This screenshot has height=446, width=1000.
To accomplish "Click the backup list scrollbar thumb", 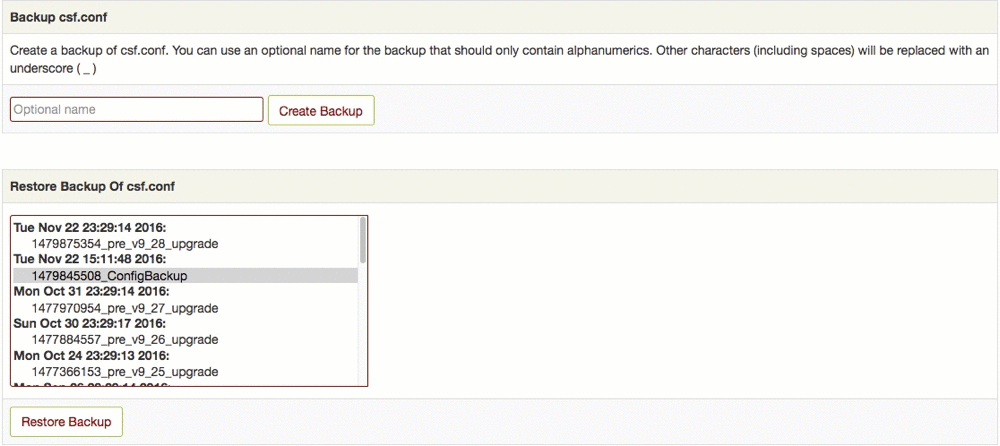I will [363, 241].
